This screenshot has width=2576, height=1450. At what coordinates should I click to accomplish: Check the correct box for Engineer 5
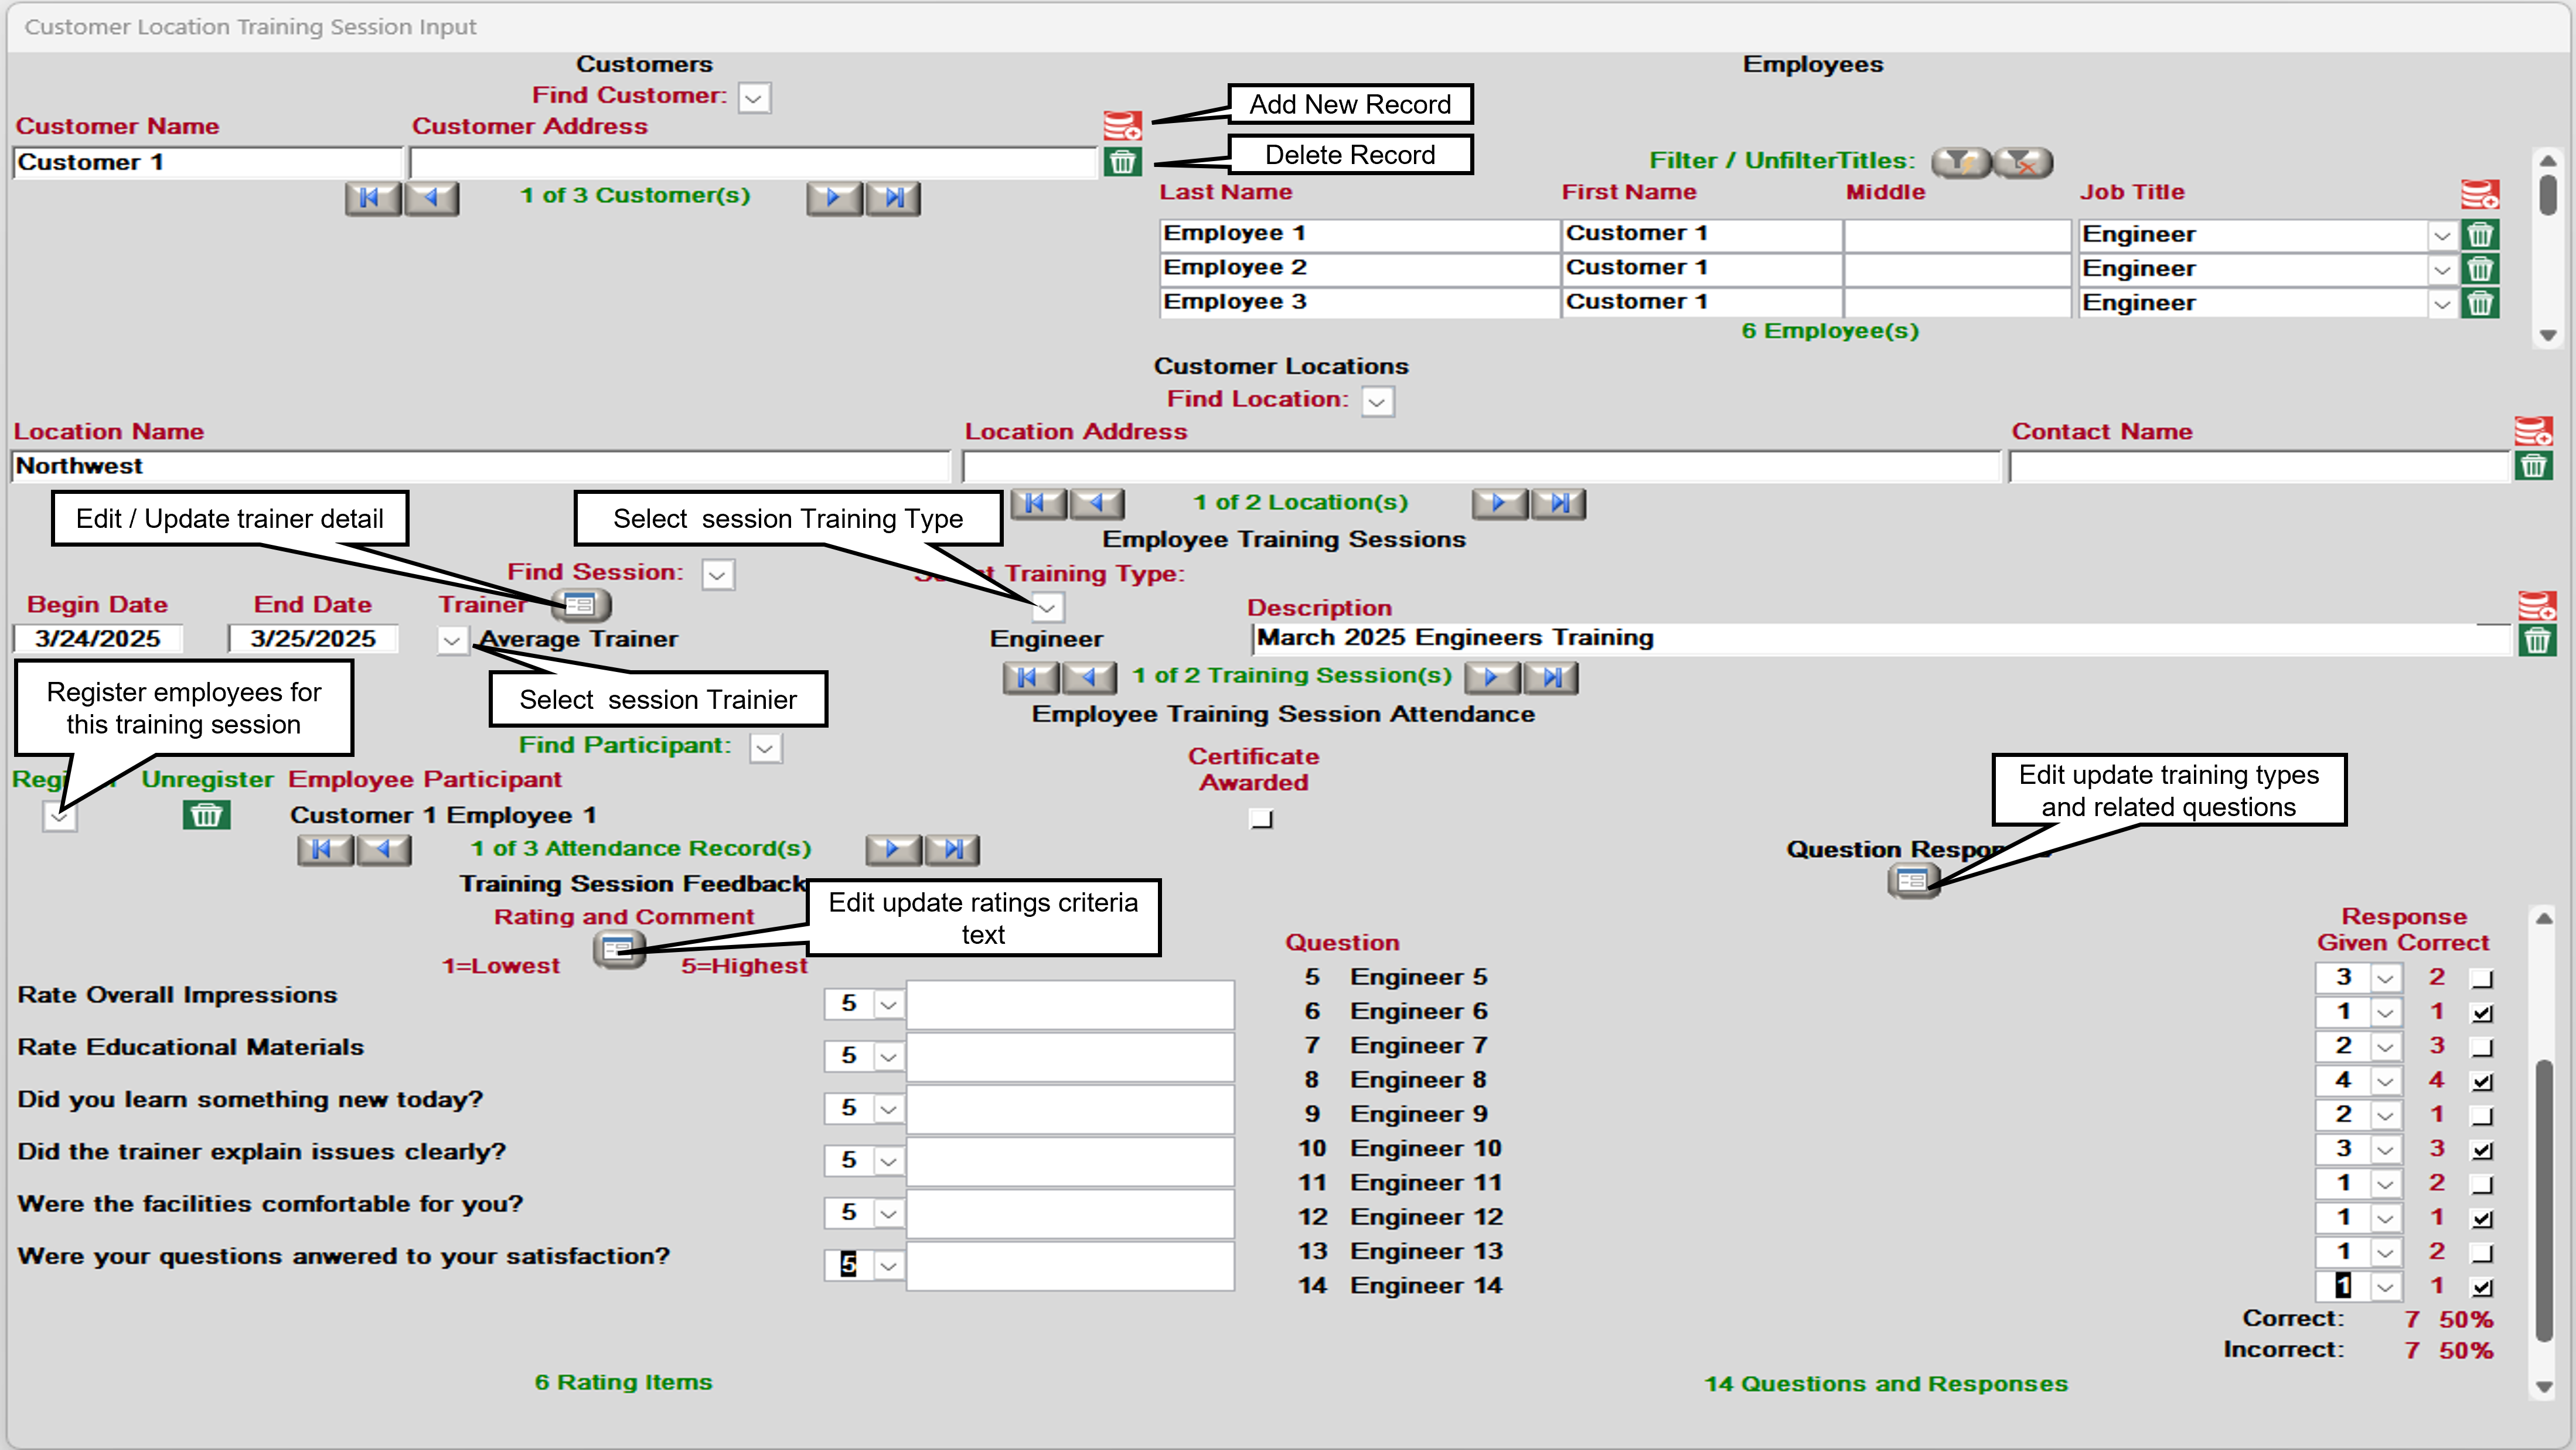pos(2481,978)
